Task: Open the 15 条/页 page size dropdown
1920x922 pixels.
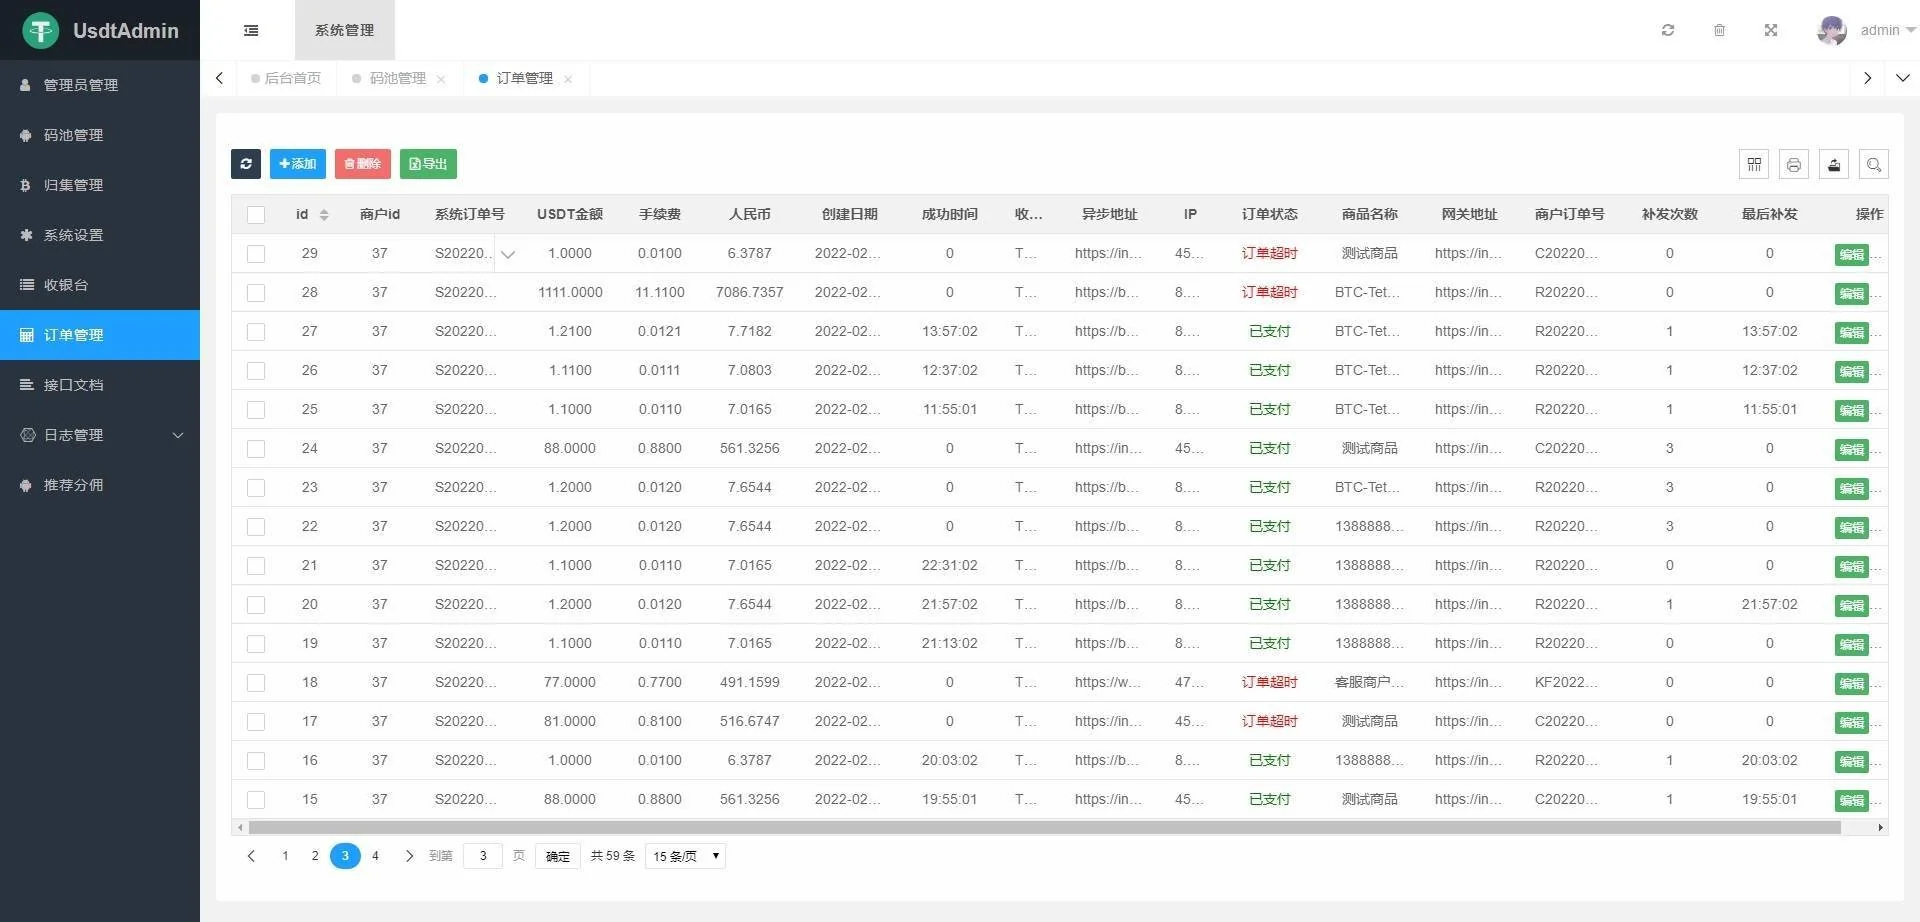Action: (x=684, y=856)
